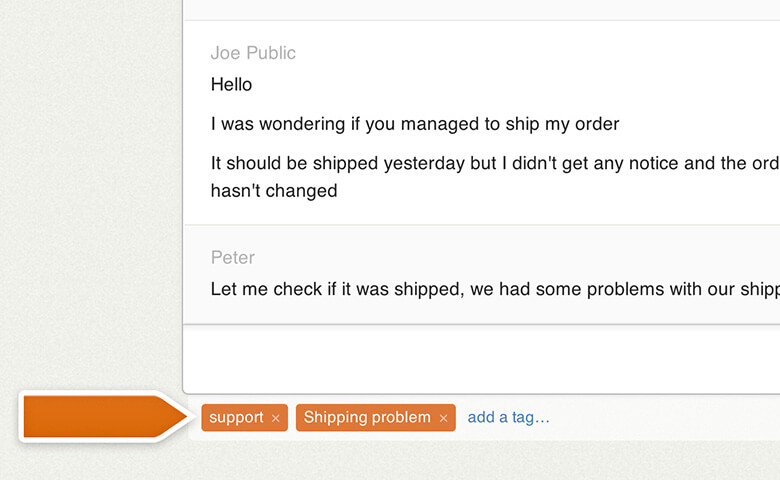Screen dimensions: 780x480
Task: Remove the "support" tag with its x
Action: point(275,418)
